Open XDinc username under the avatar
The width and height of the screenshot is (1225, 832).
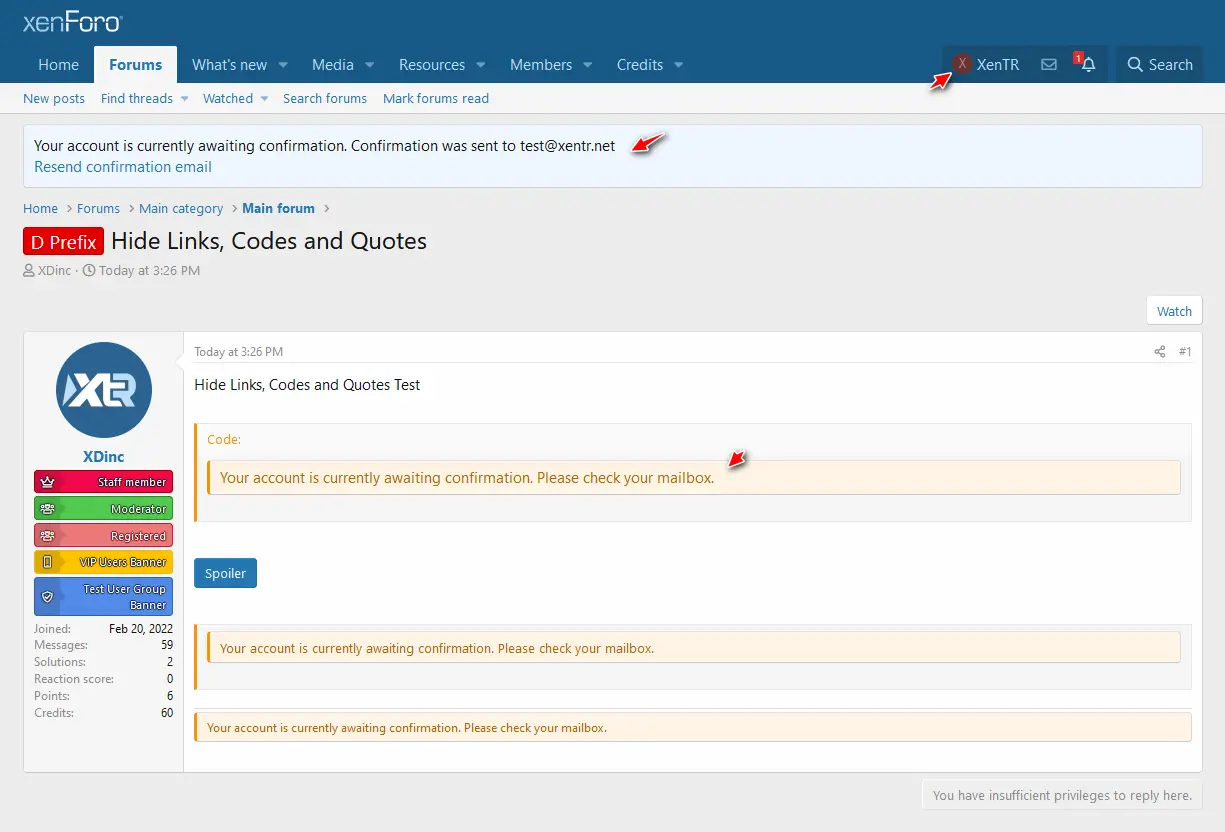coord(104,457)
